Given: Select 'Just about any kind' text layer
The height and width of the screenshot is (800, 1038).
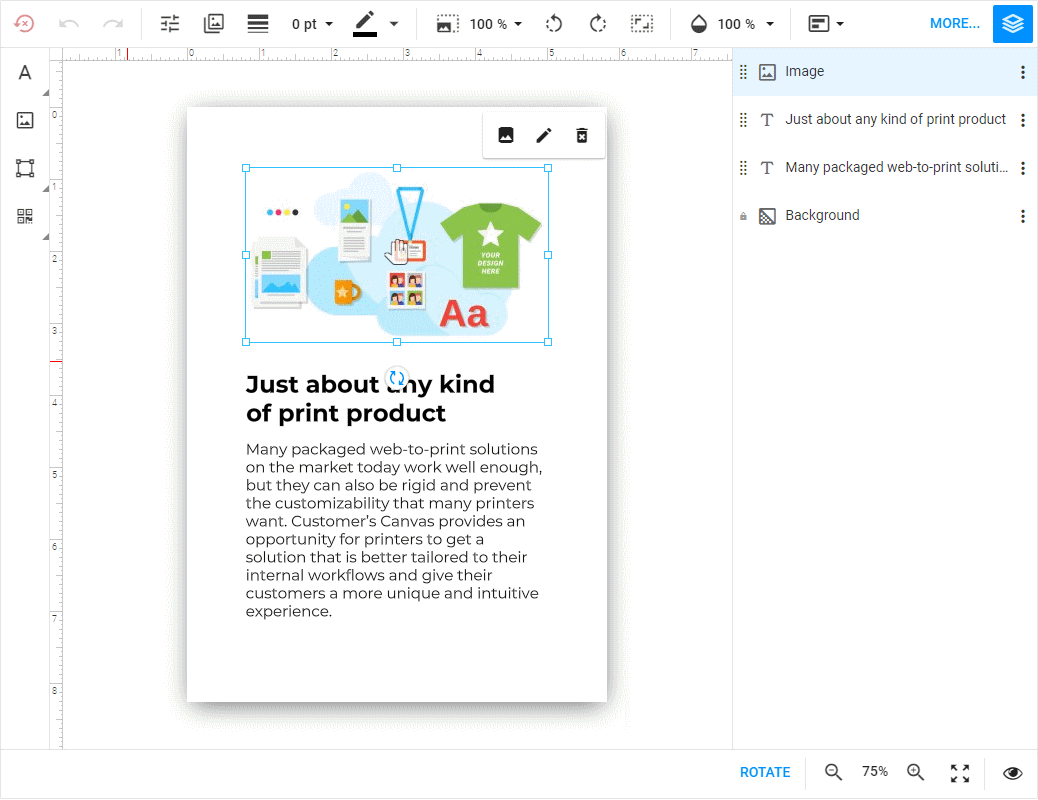Looking at the screenshot, I should (x=884, y=120).
